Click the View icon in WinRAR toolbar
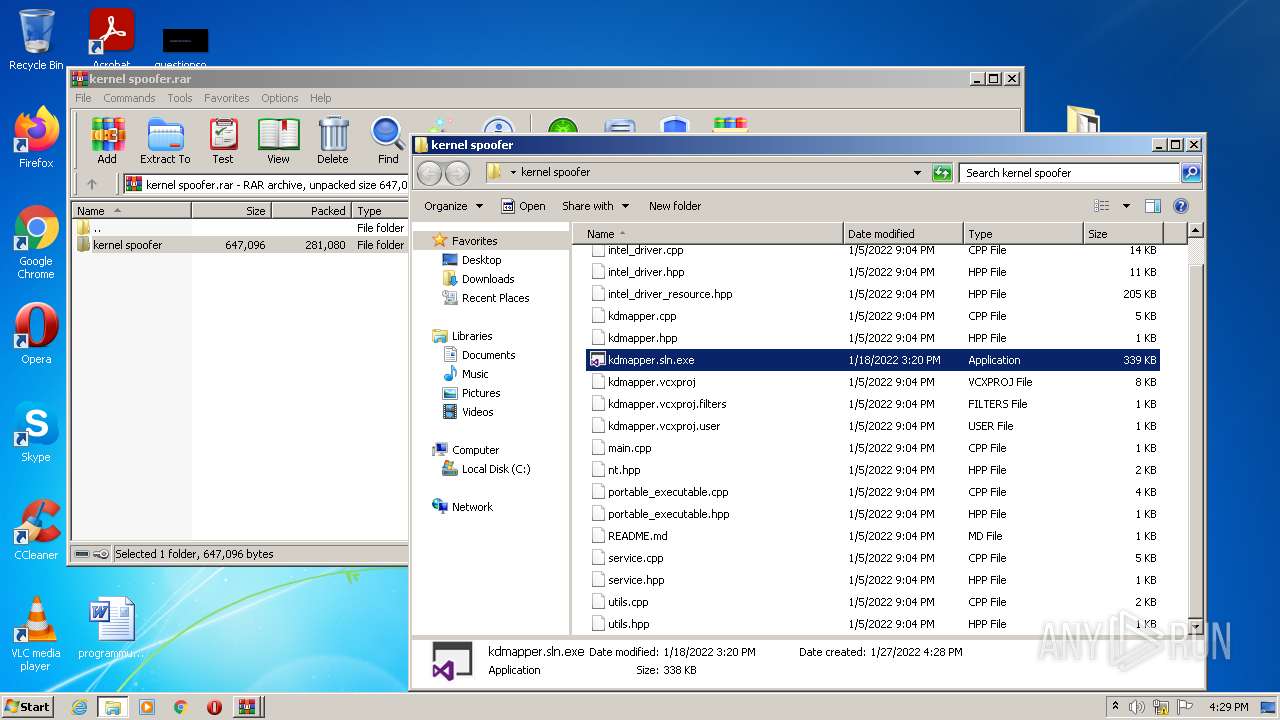Screen dimensions: 1280x720 278,141
